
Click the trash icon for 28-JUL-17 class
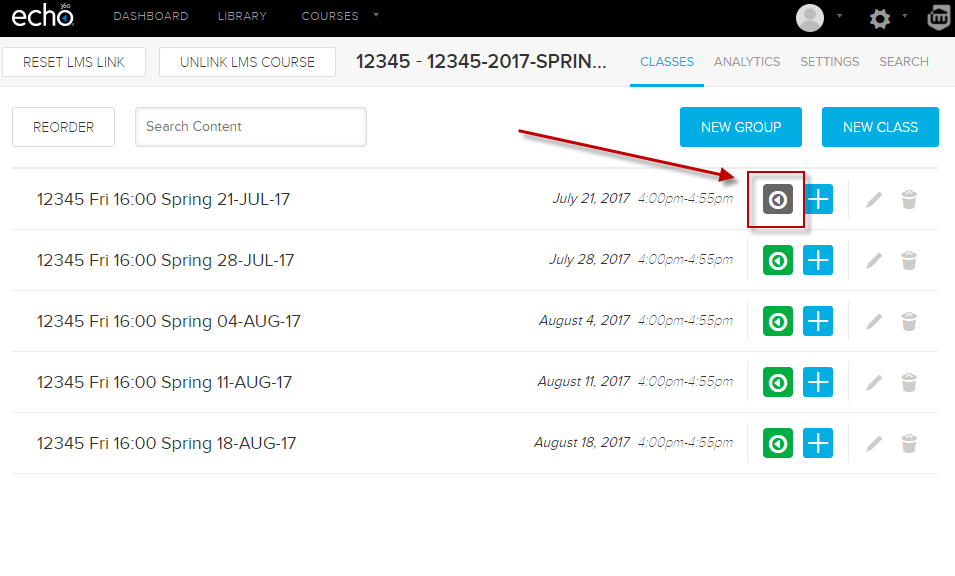click(x=908, y=261)
